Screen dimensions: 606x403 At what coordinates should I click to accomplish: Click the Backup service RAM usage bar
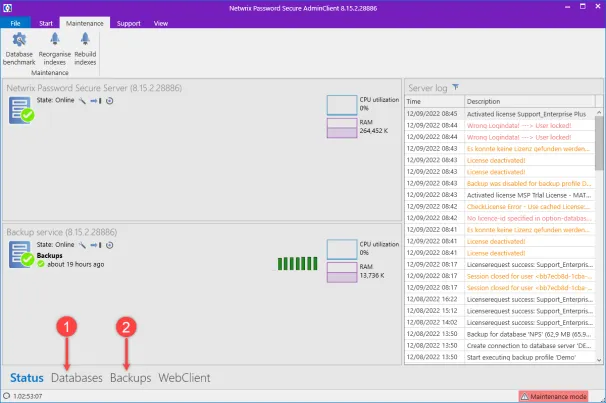tap(342, 272)
